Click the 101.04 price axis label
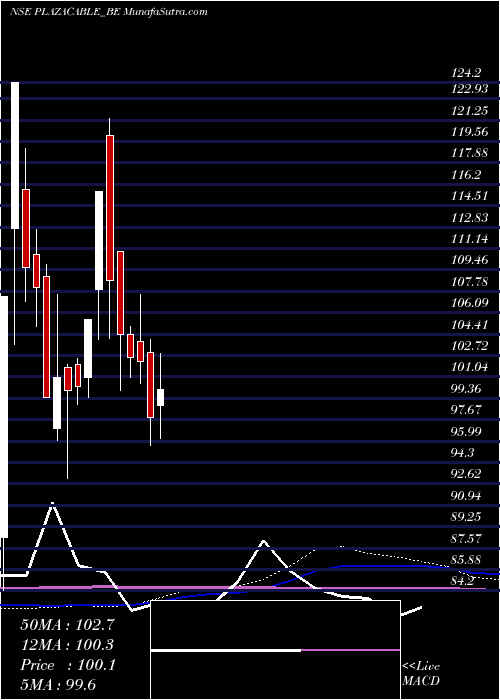The height and width of the screenshot is (700, 500). coord(469,367)
